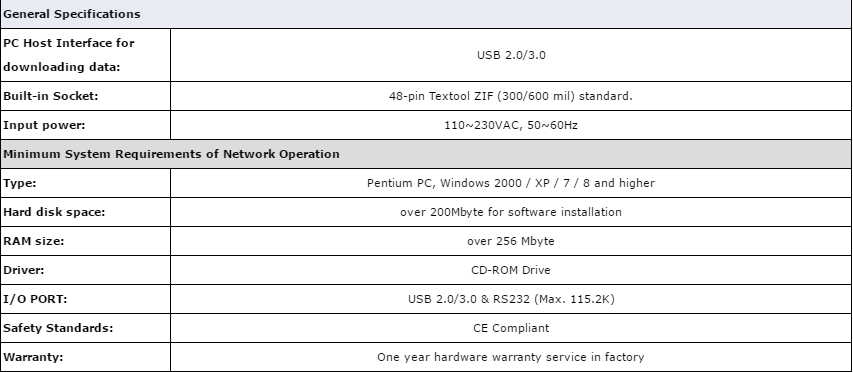
Task: Click the CE Compliant safety value
Action: click(511, 328)
